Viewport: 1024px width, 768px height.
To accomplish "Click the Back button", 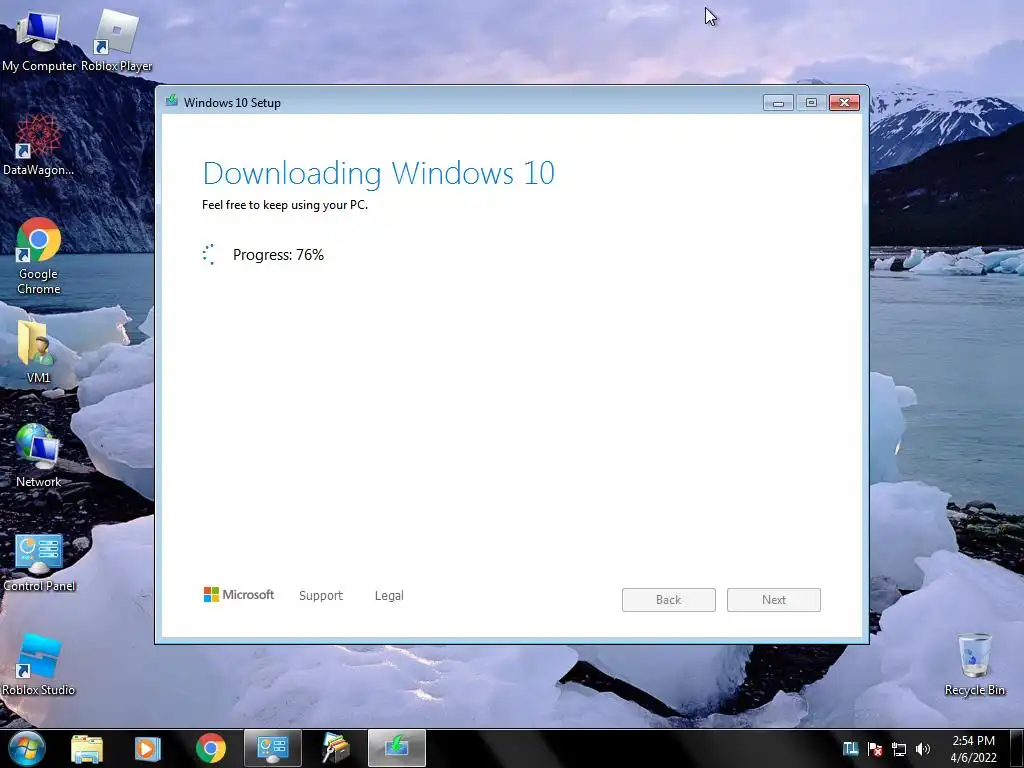I will 669,600.
